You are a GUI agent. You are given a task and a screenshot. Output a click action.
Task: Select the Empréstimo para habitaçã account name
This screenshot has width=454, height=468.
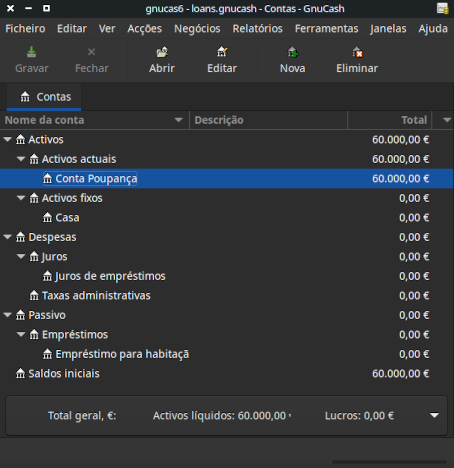point(122,354)
